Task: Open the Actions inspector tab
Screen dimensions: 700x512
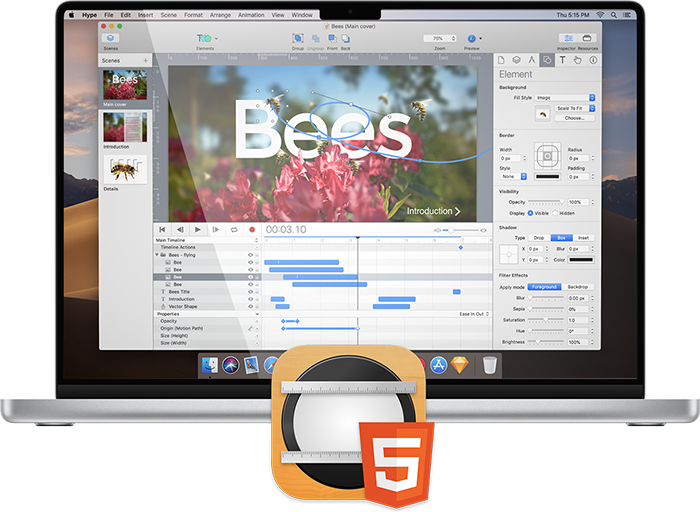Action: coord(578,60)
